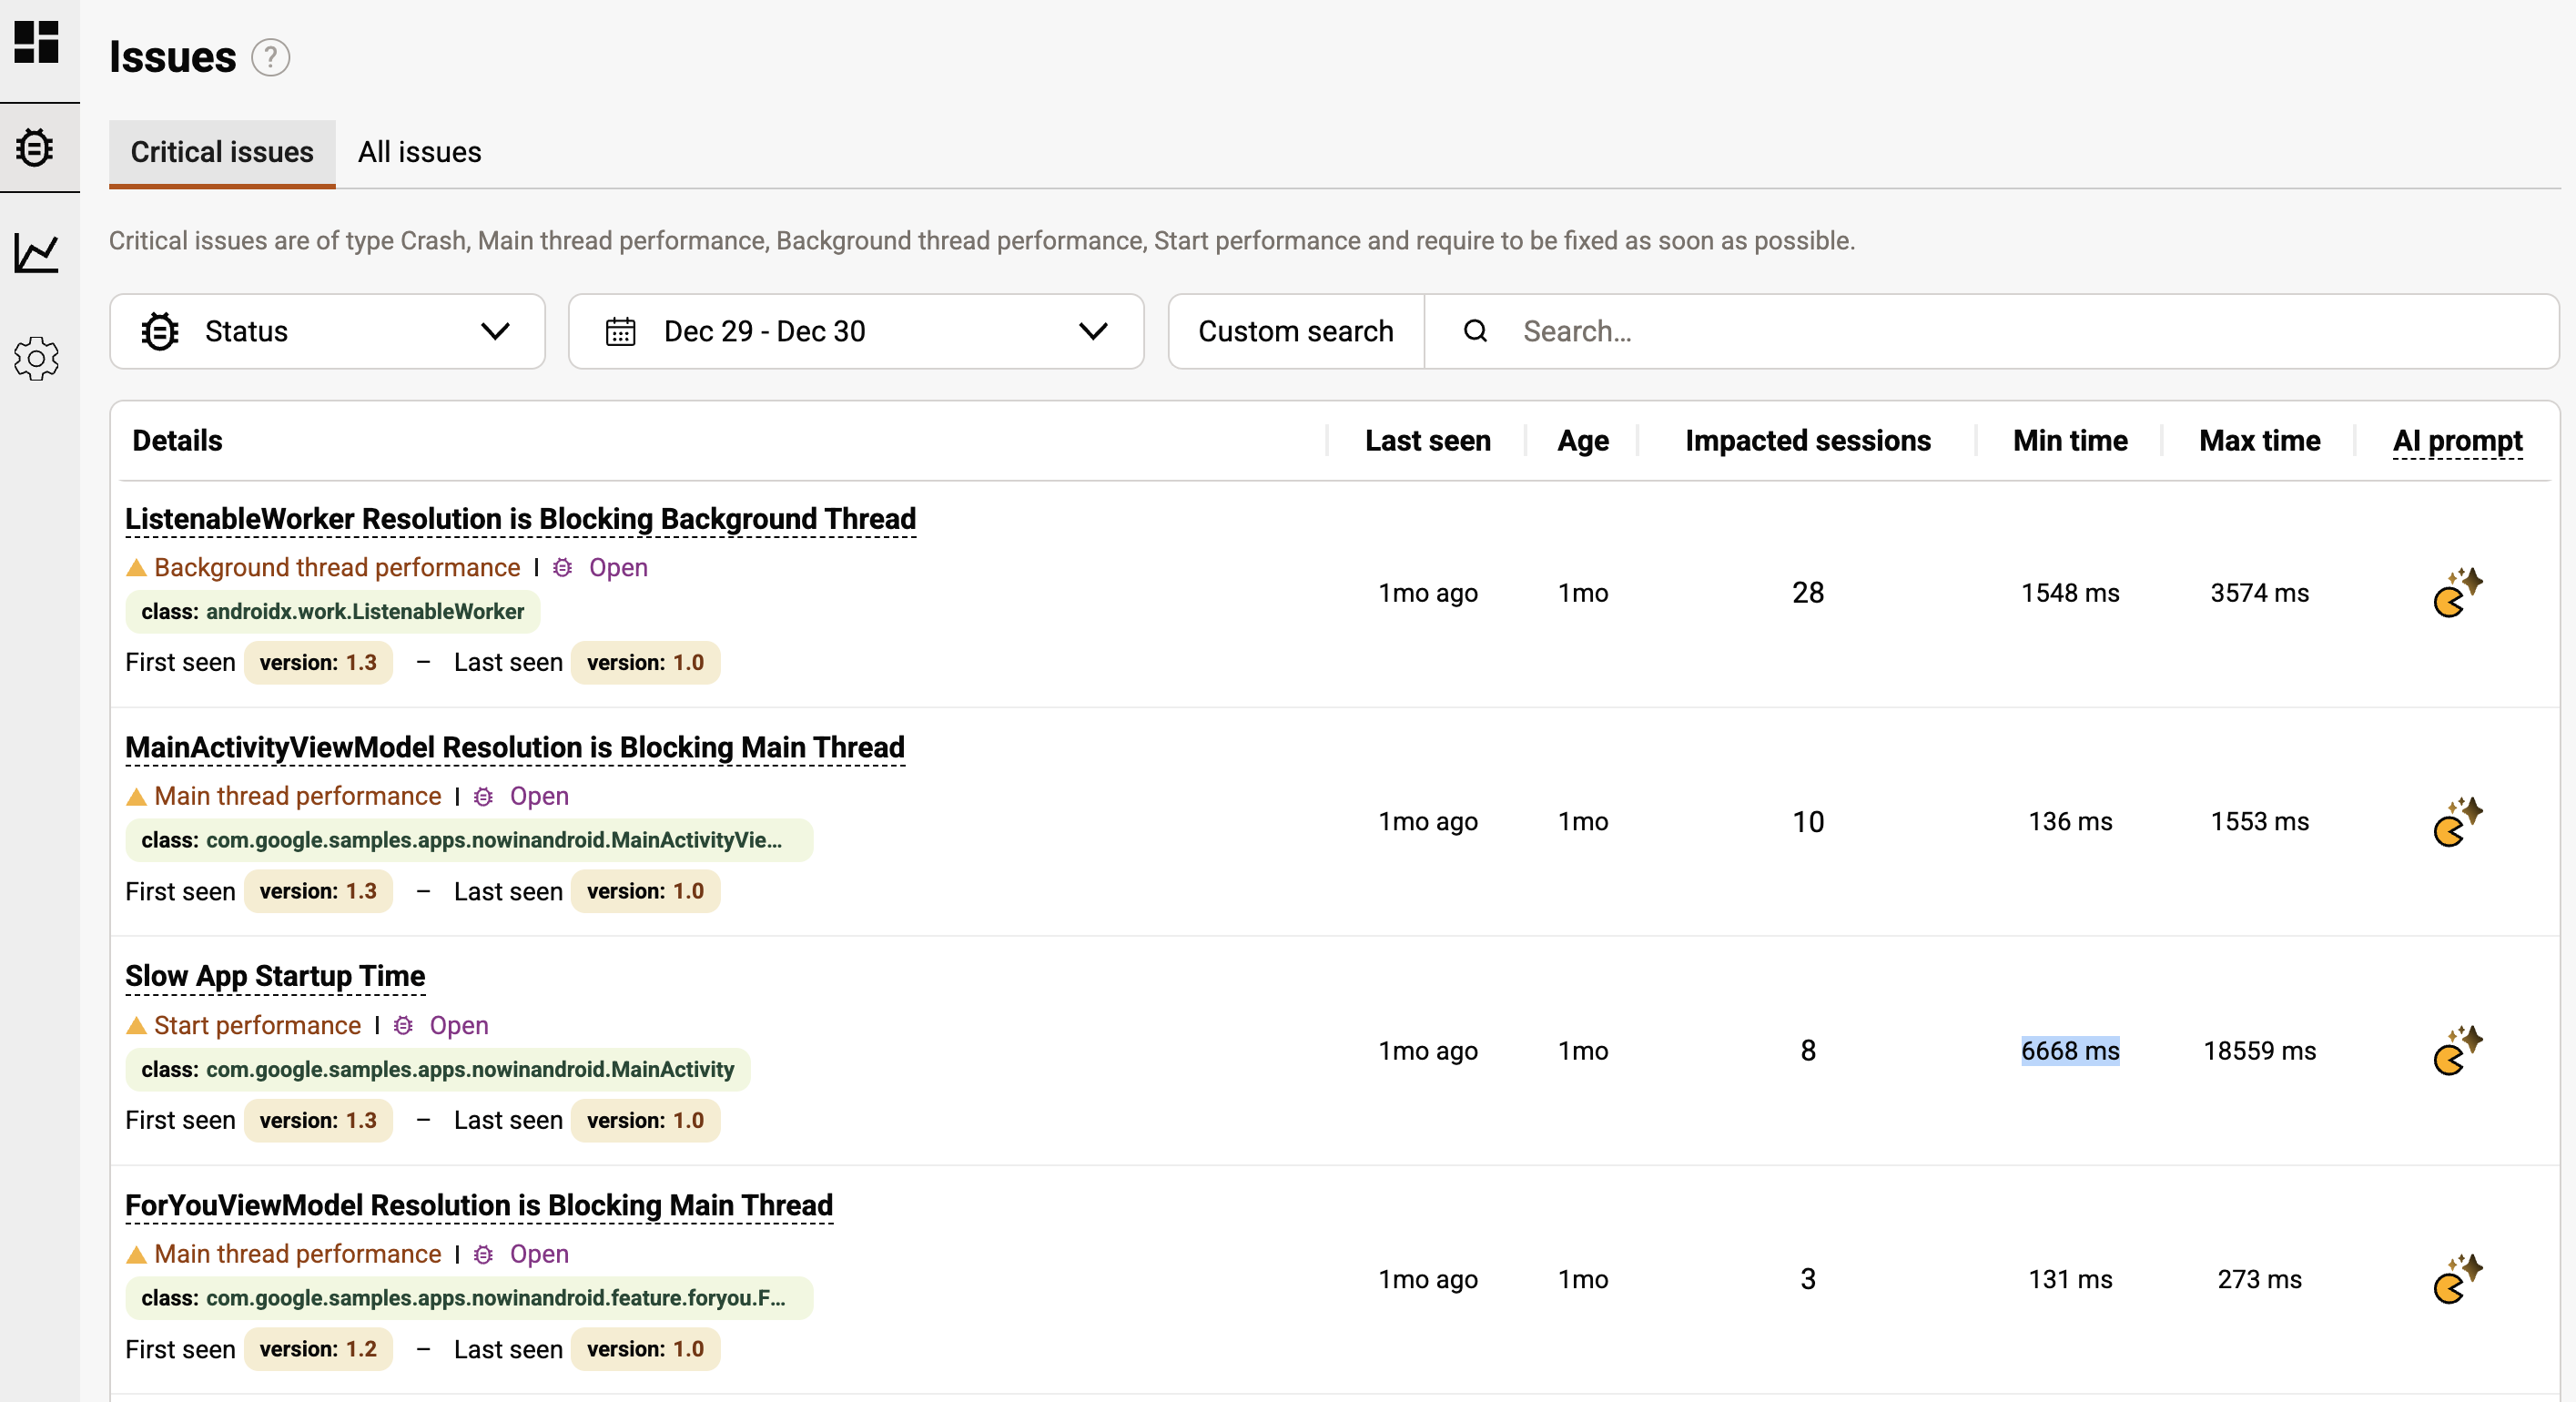Open the settings gear in sidebar
Image resolution: width=2576 pixels, height=1402 pixels.
pyautogui.click(x=37, y=358)
